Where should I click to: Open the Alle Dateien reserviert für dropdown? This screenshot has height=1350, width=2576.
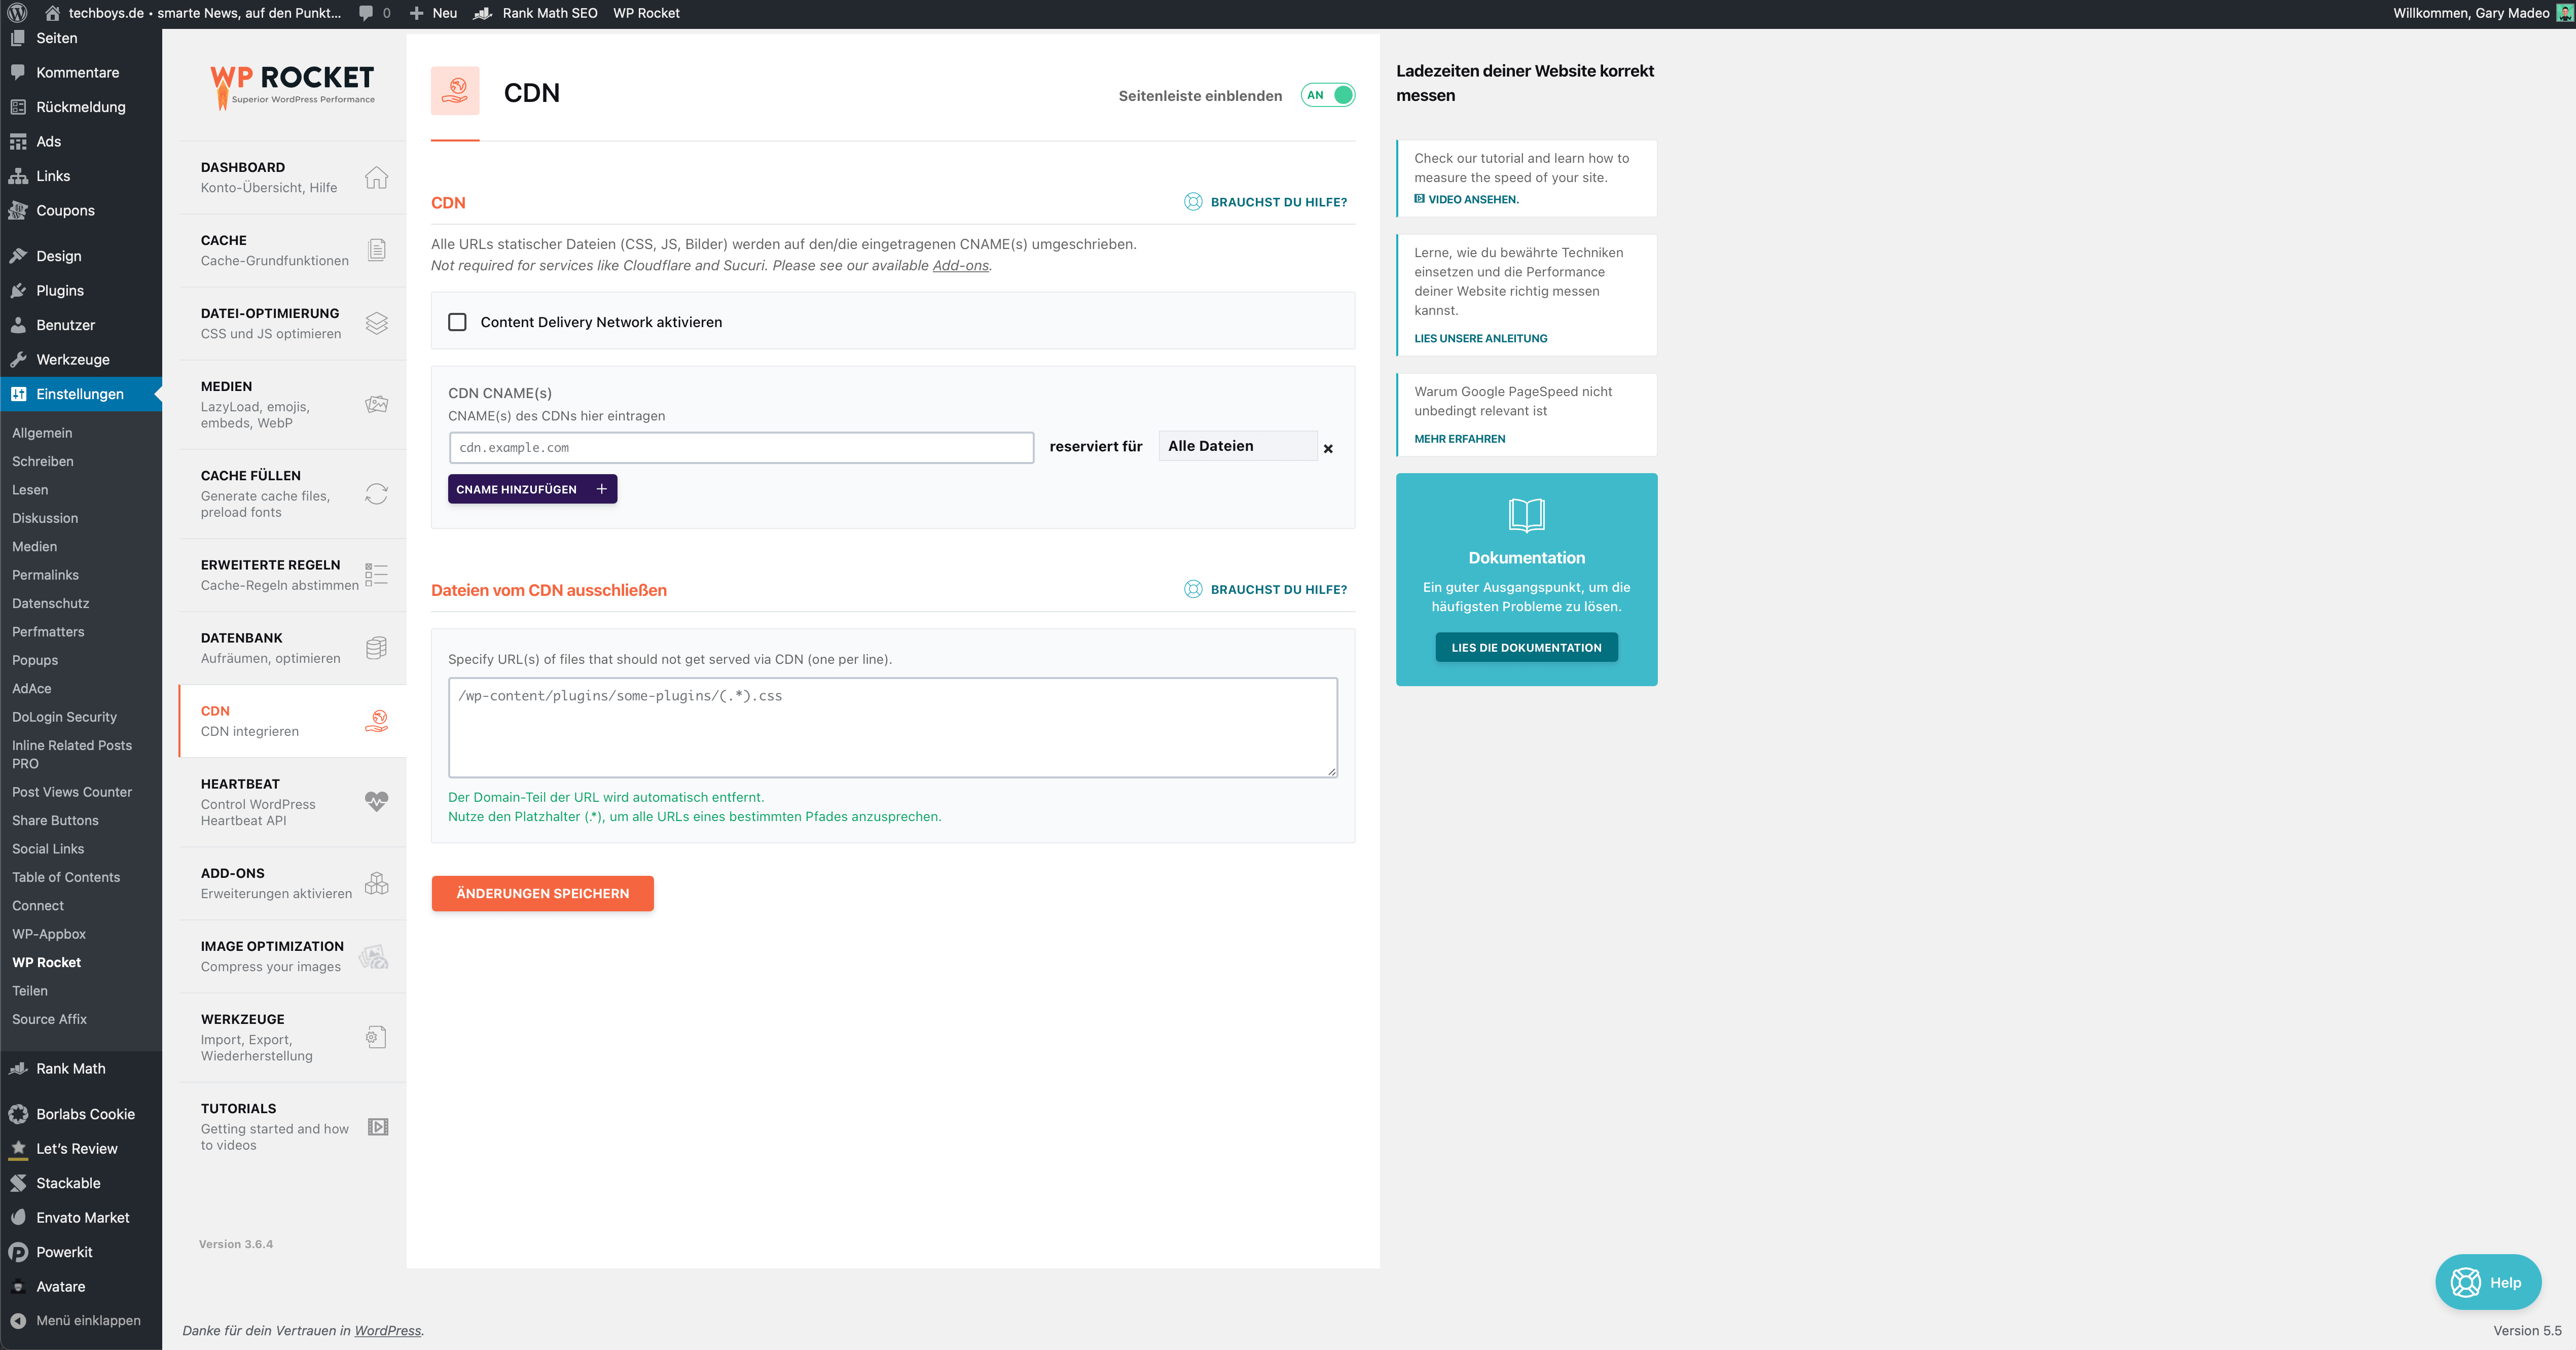click(x=1238, y=446)
